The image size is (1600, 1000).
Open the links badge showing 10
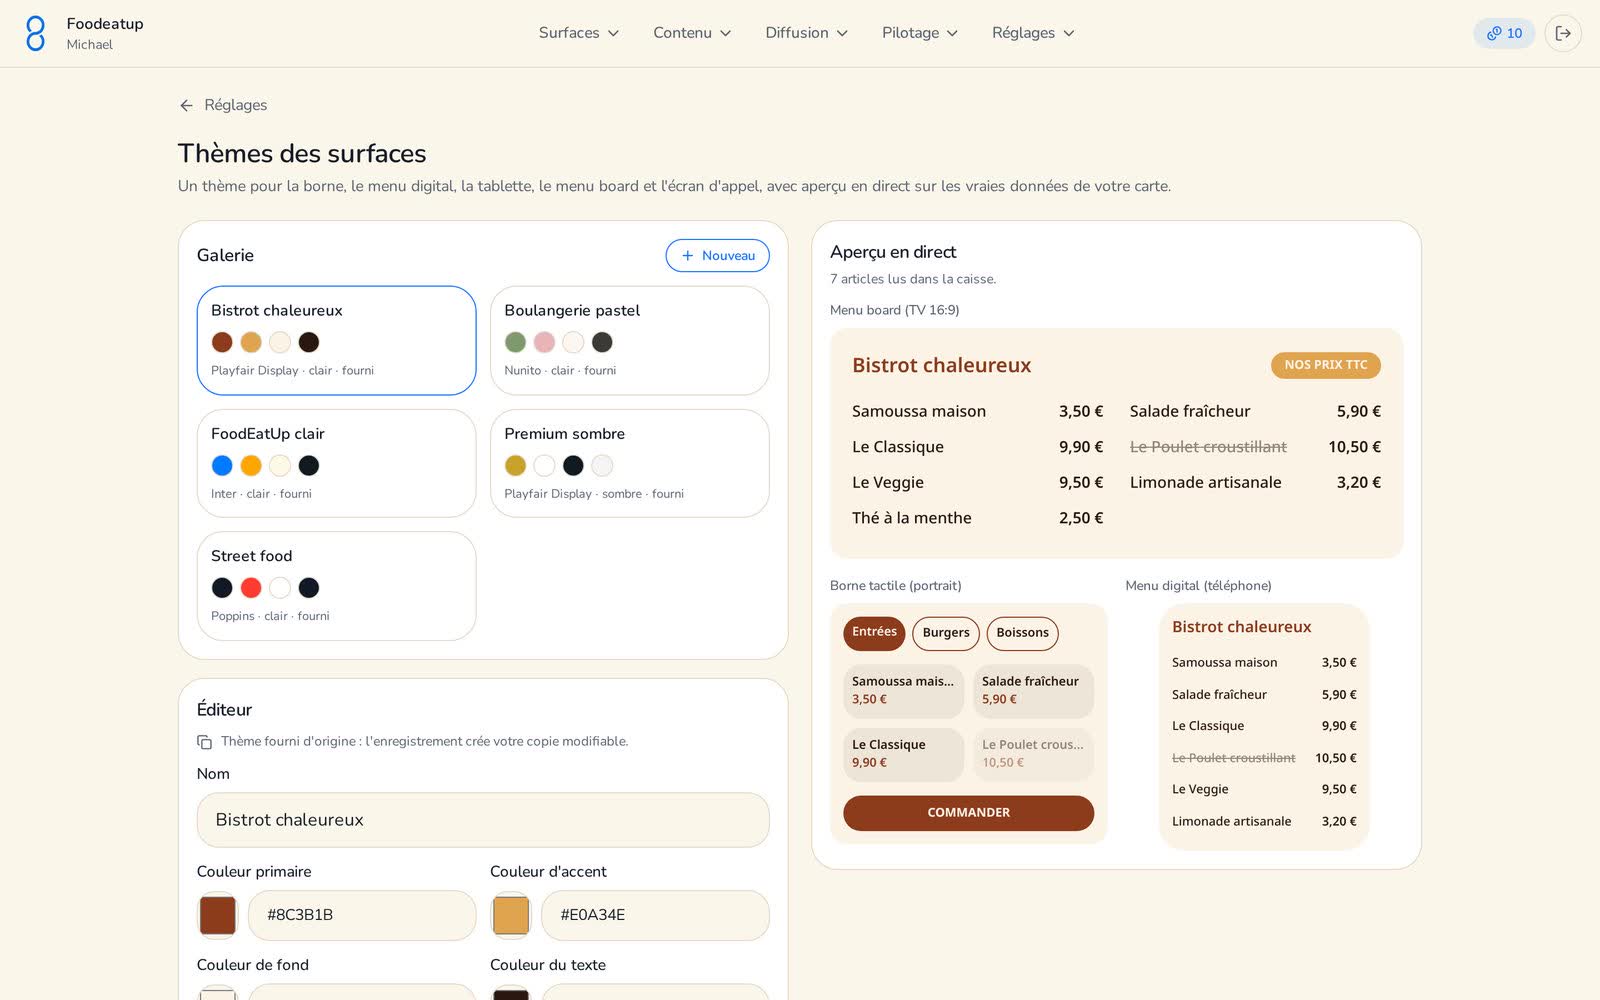tap(1504, 33)
